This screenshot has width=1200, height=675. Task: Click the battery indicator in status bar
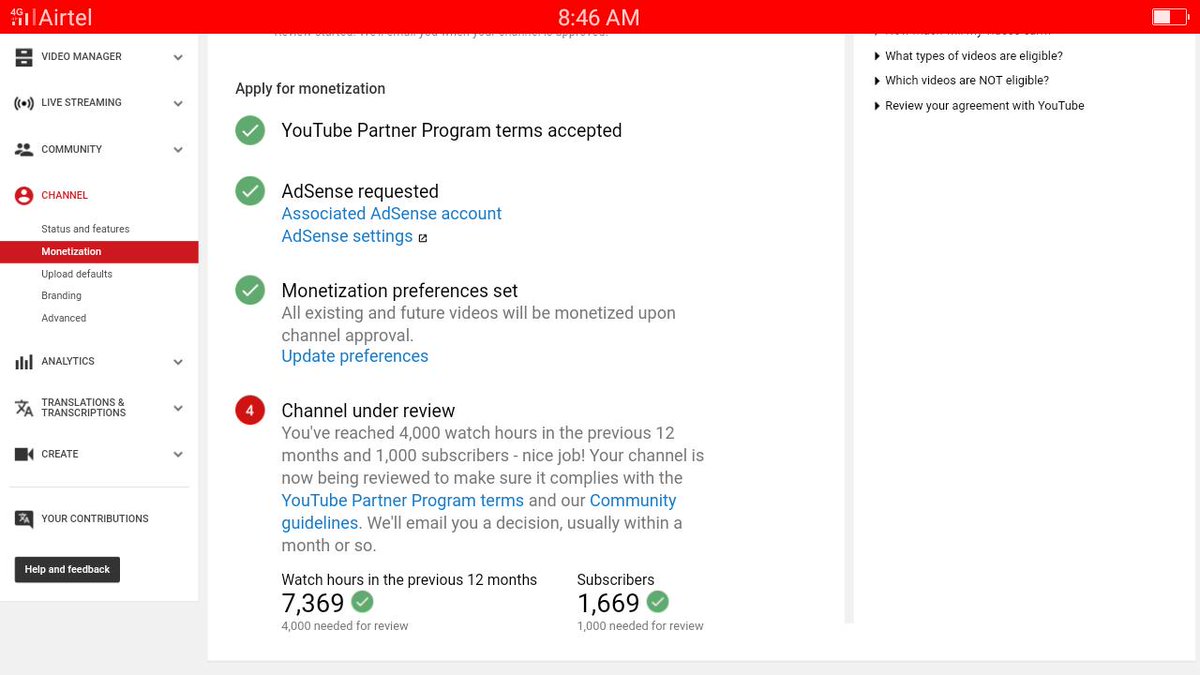[1168, 17]
